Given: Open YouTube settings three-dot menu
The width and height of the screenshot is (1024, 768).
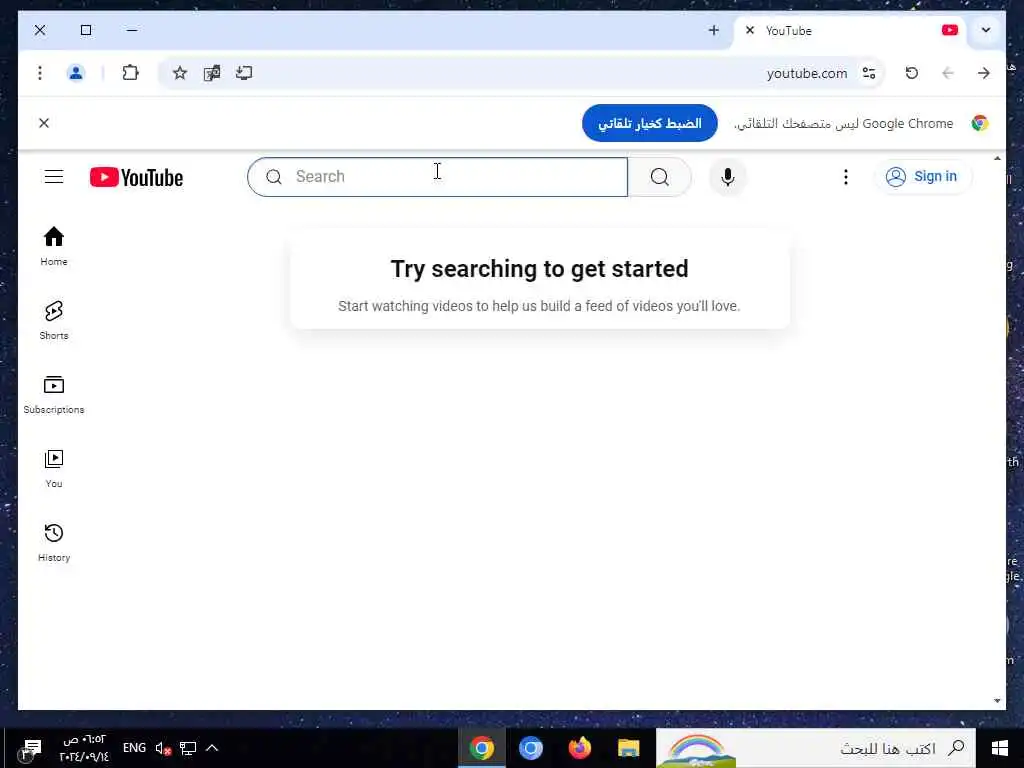Looking at the screenshot, I should tap(846, 177).
